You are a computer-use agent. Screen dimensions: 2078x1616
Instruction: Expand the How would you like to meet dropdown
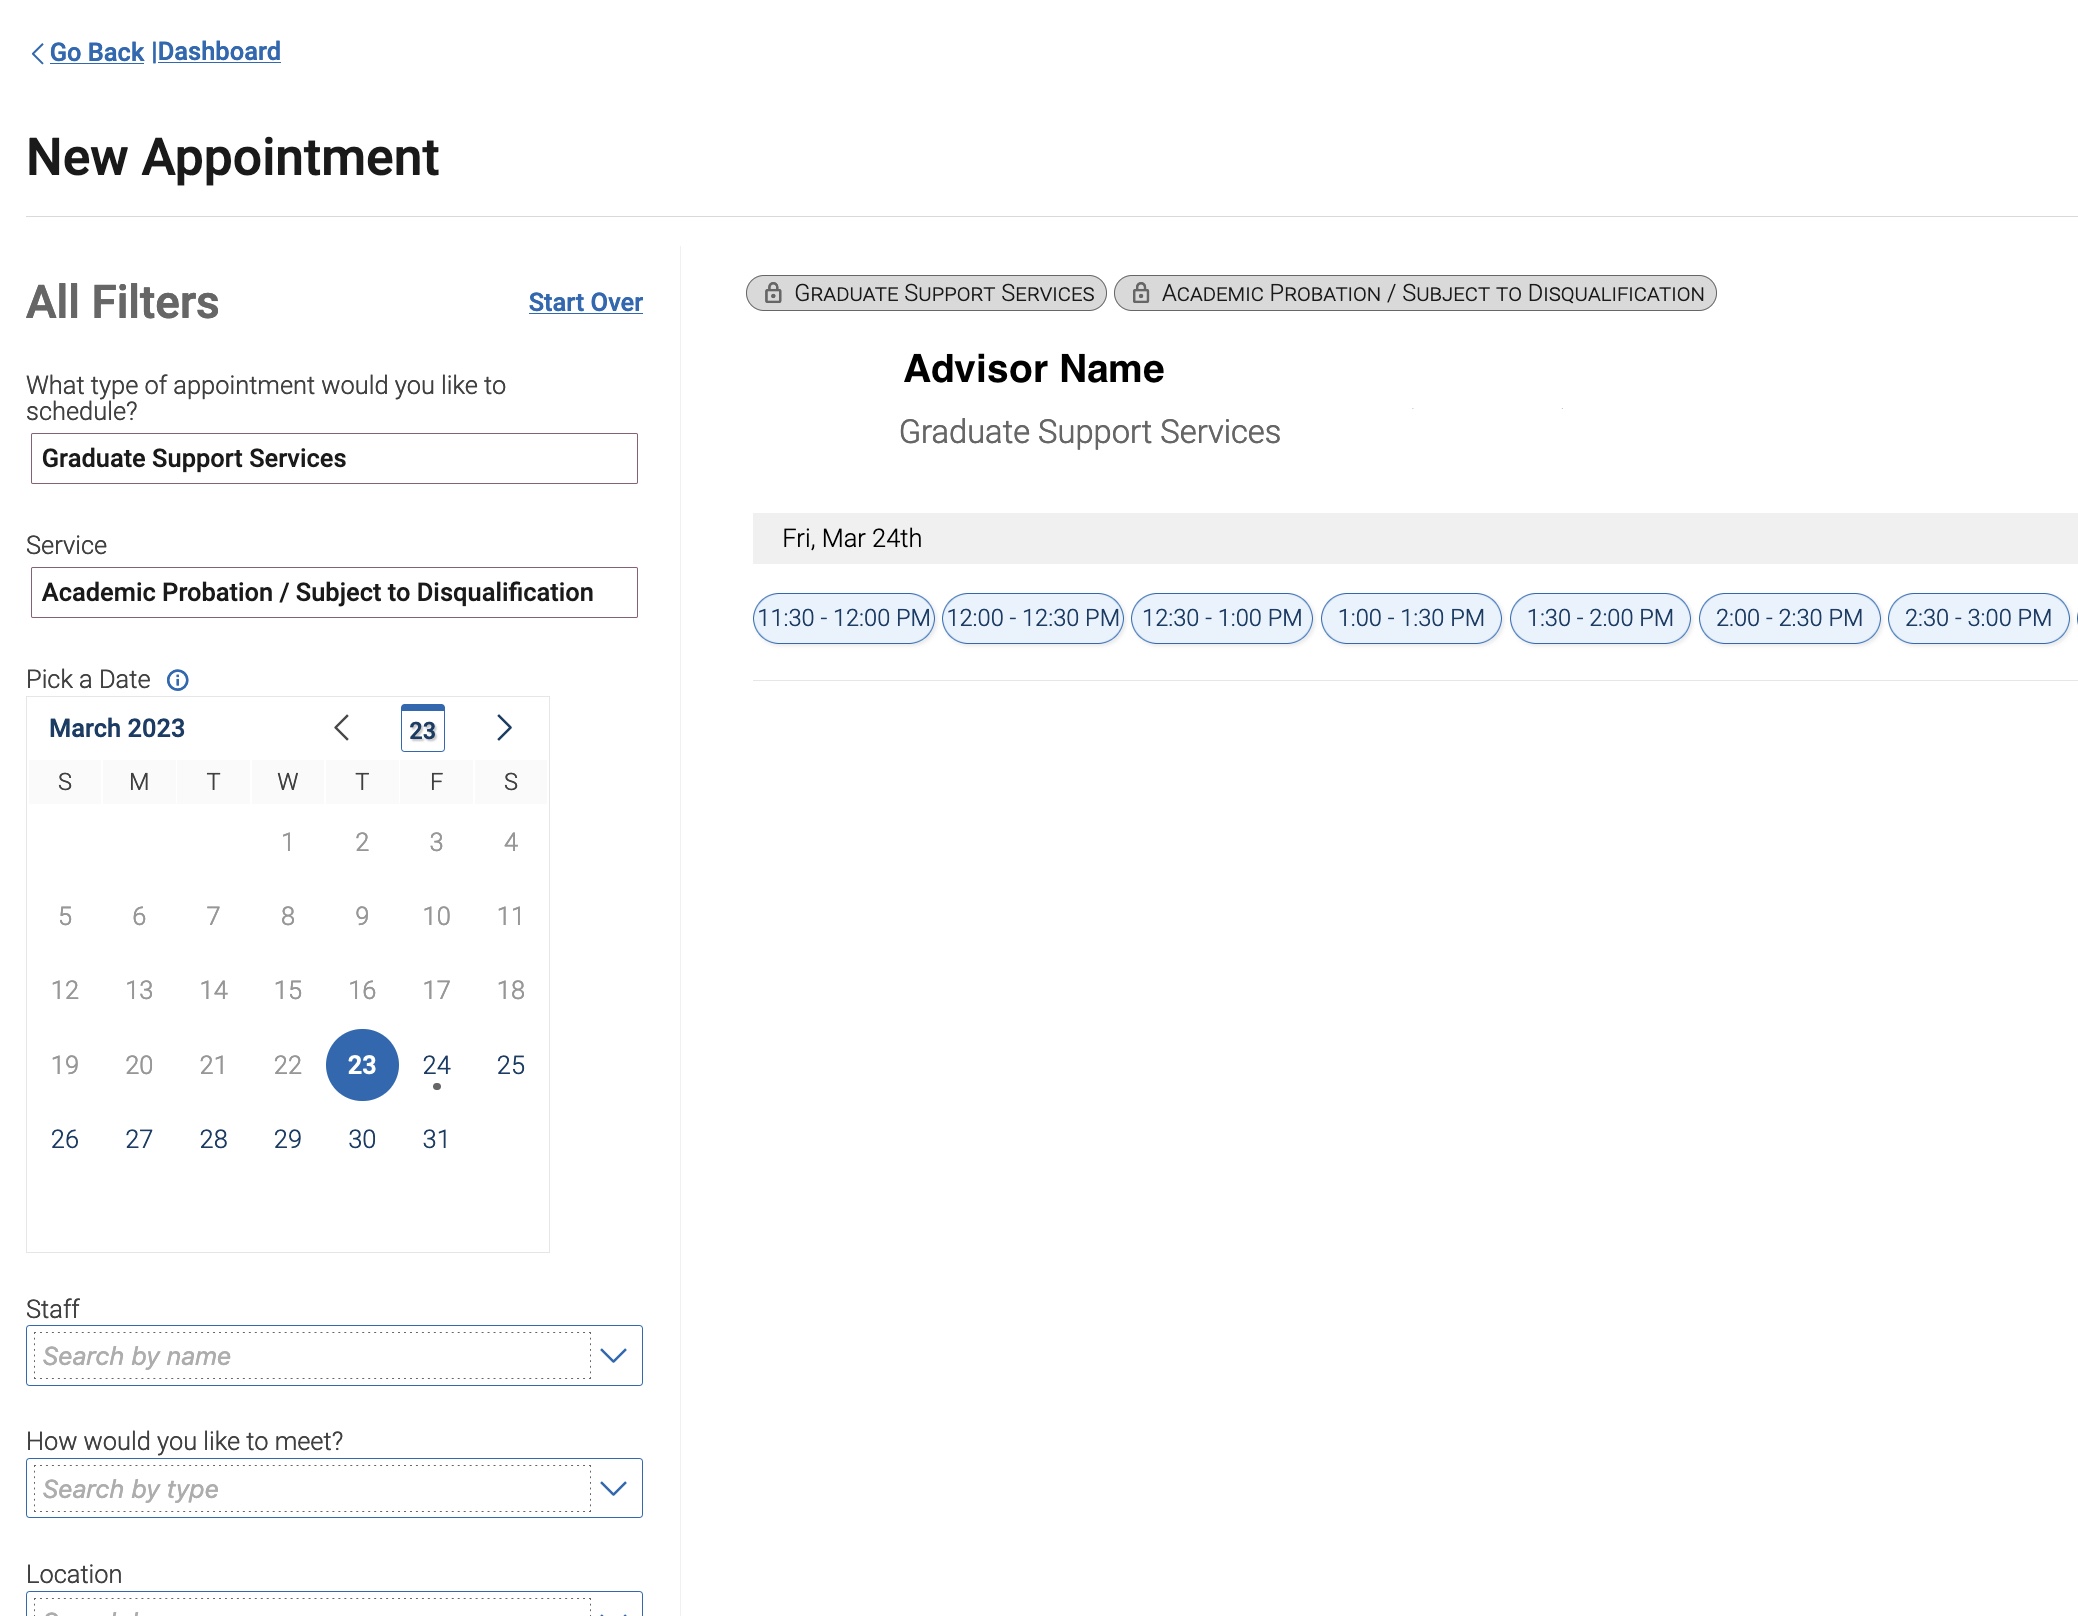click(614, 1489)
